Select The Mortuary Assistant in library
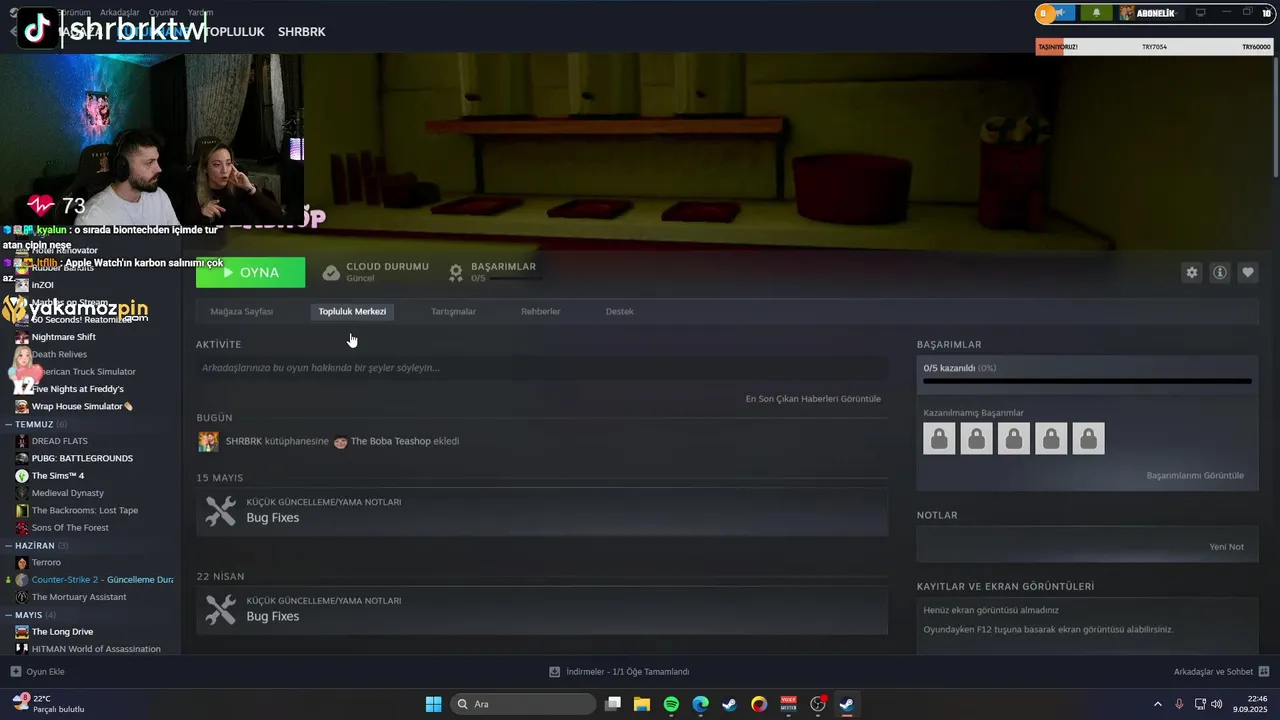The height and width of the screenshot is (720, 1280). (x=79, y=597)
